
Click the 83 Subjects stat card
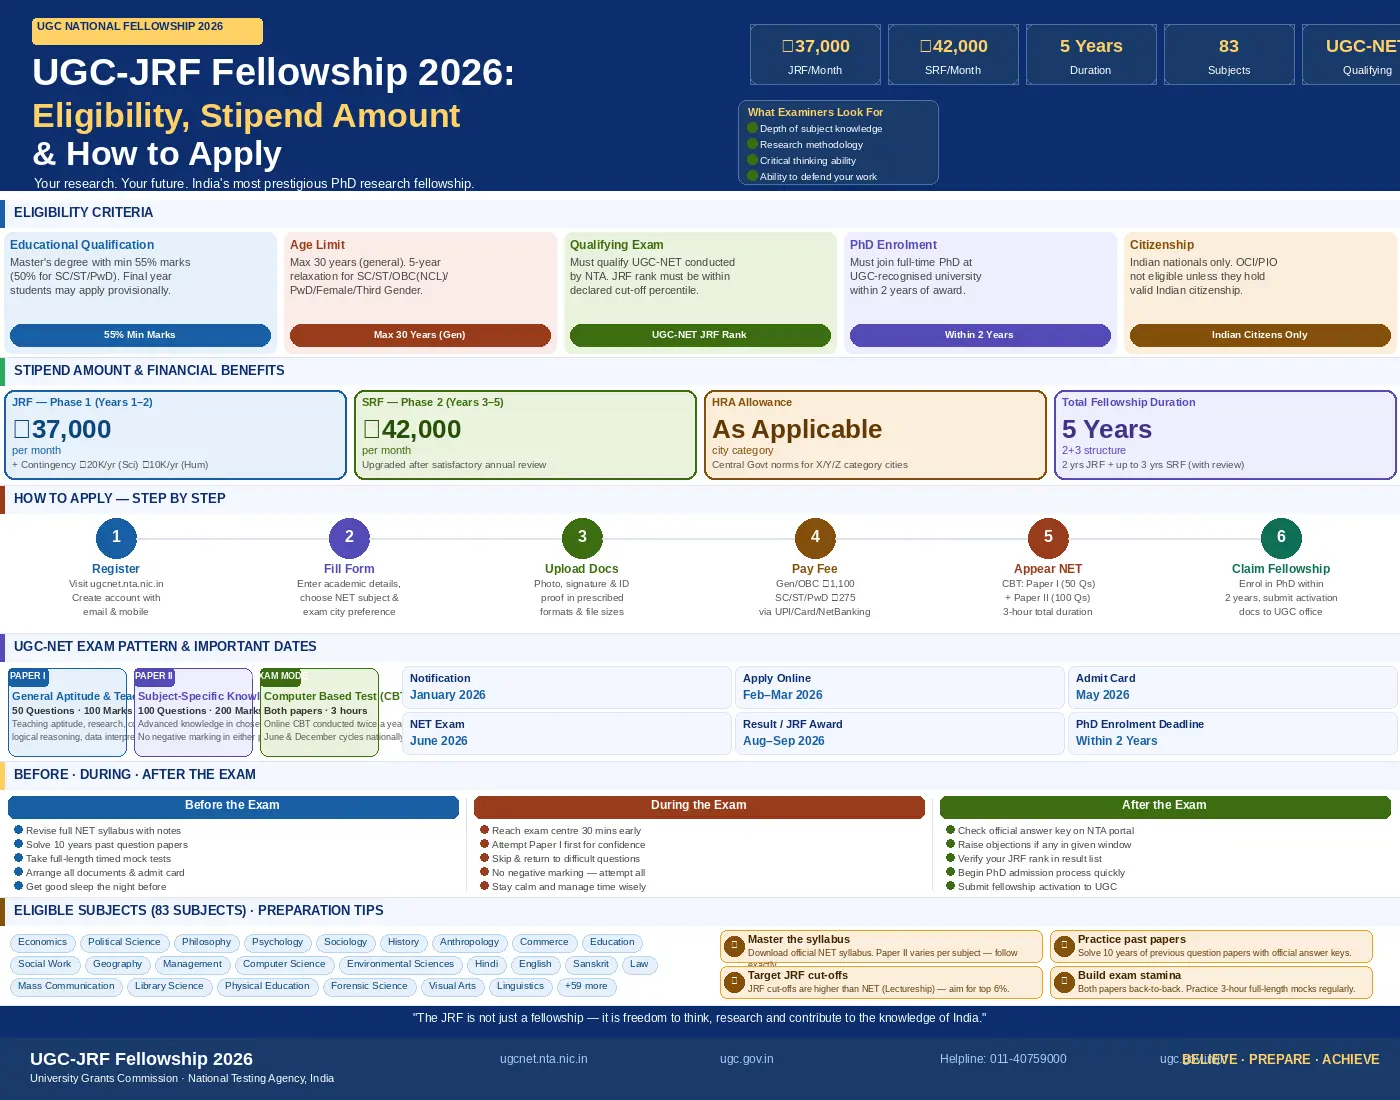1229,55
